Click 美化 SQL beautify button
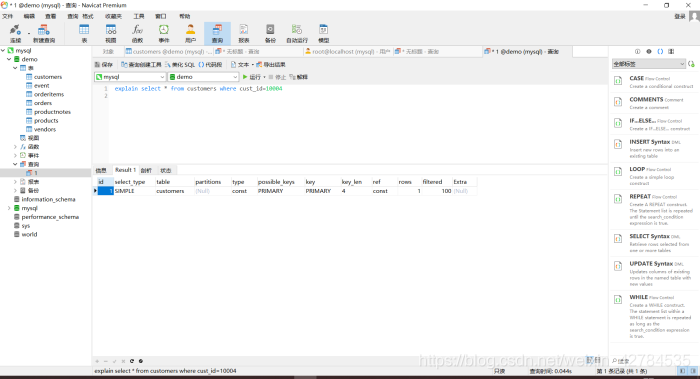The image size is (700, 379). 180,64
